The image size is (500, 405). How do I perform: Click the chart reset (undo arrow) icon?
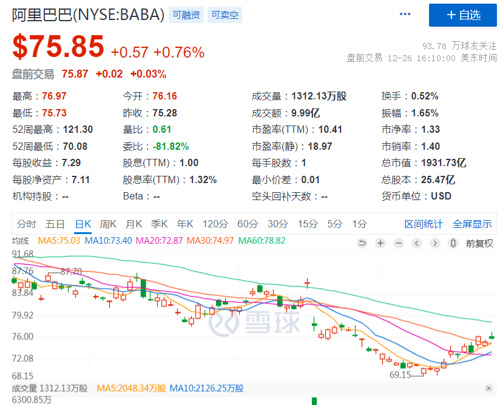[x=362, y=243]
